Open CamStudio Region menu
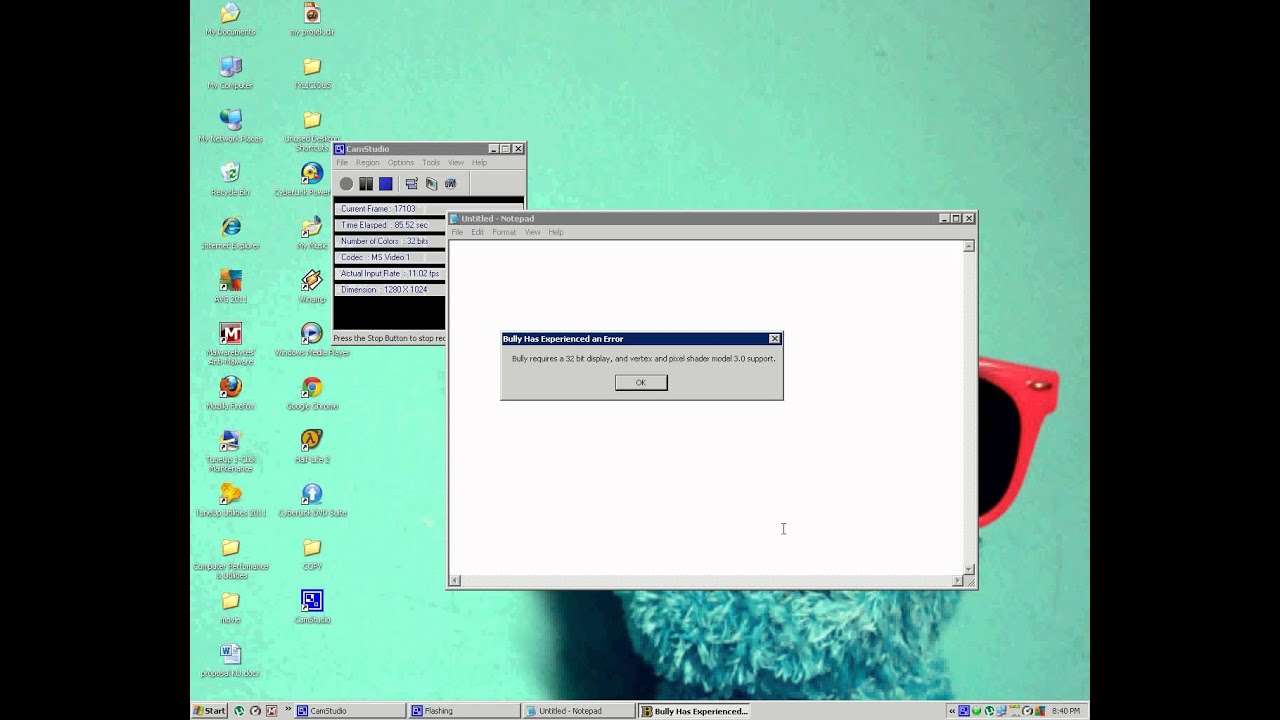The height and width of the screenshot is (720, 1280). 367,162
